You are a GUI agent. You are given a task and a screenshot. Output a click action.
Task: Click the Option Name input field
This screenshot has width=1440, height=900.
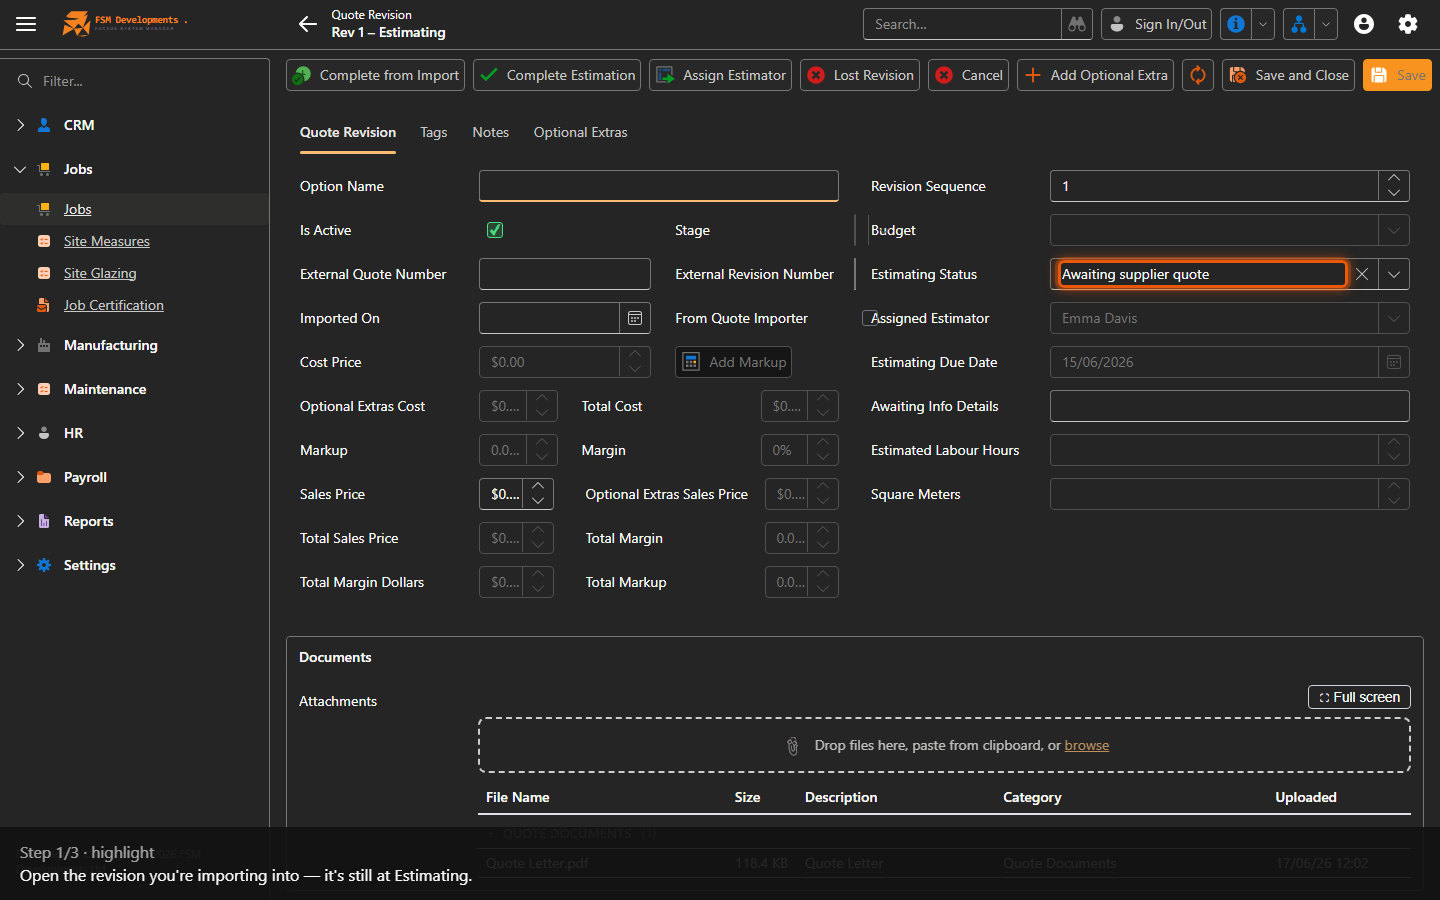[x=659, y=186]
